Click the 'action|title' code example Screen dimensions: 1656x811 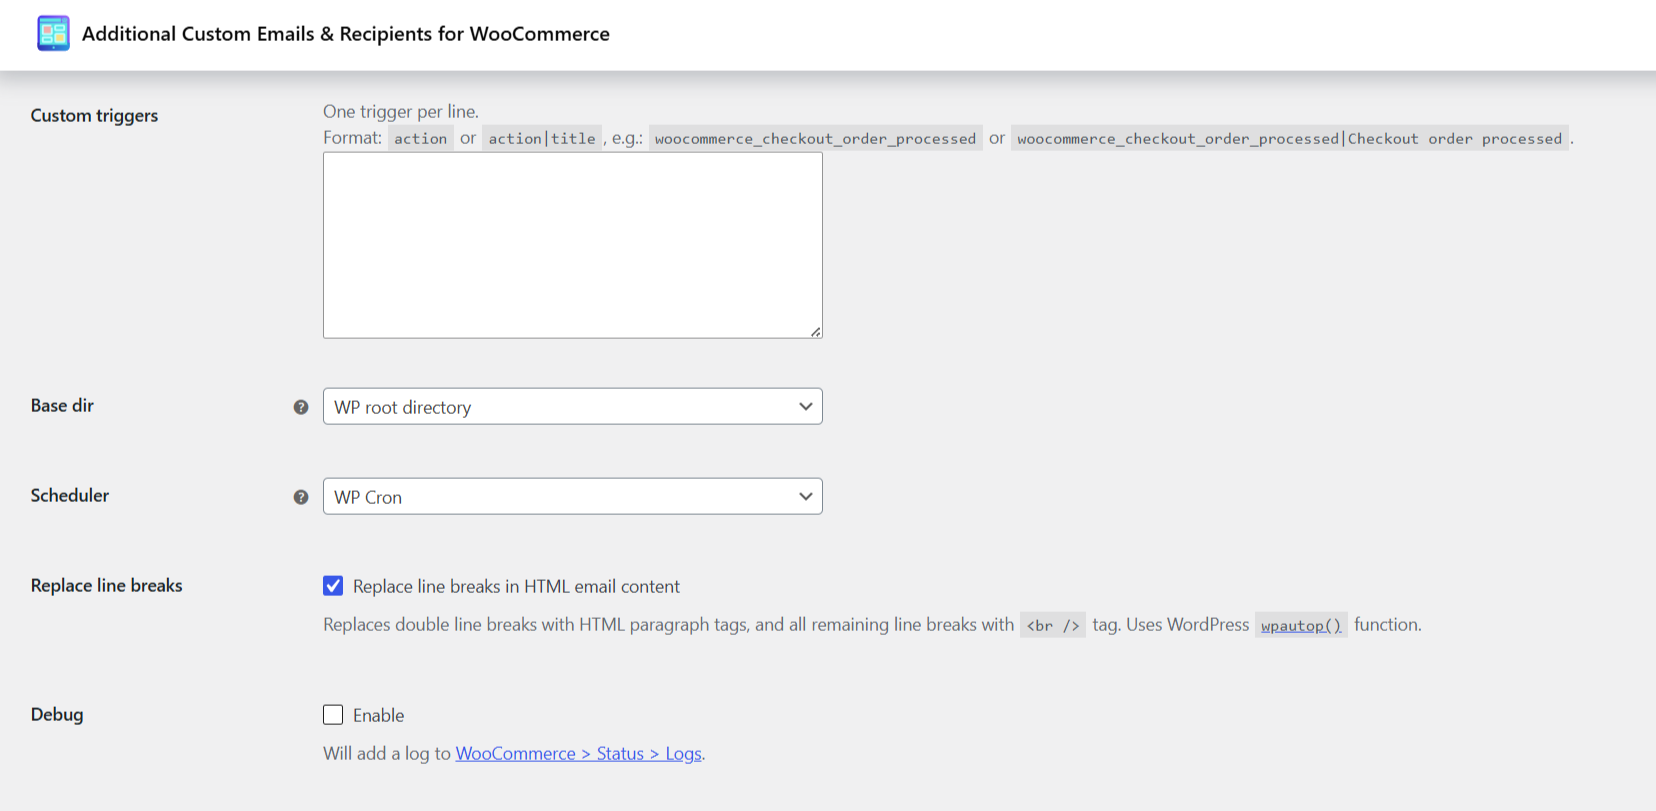click(542, 139)
